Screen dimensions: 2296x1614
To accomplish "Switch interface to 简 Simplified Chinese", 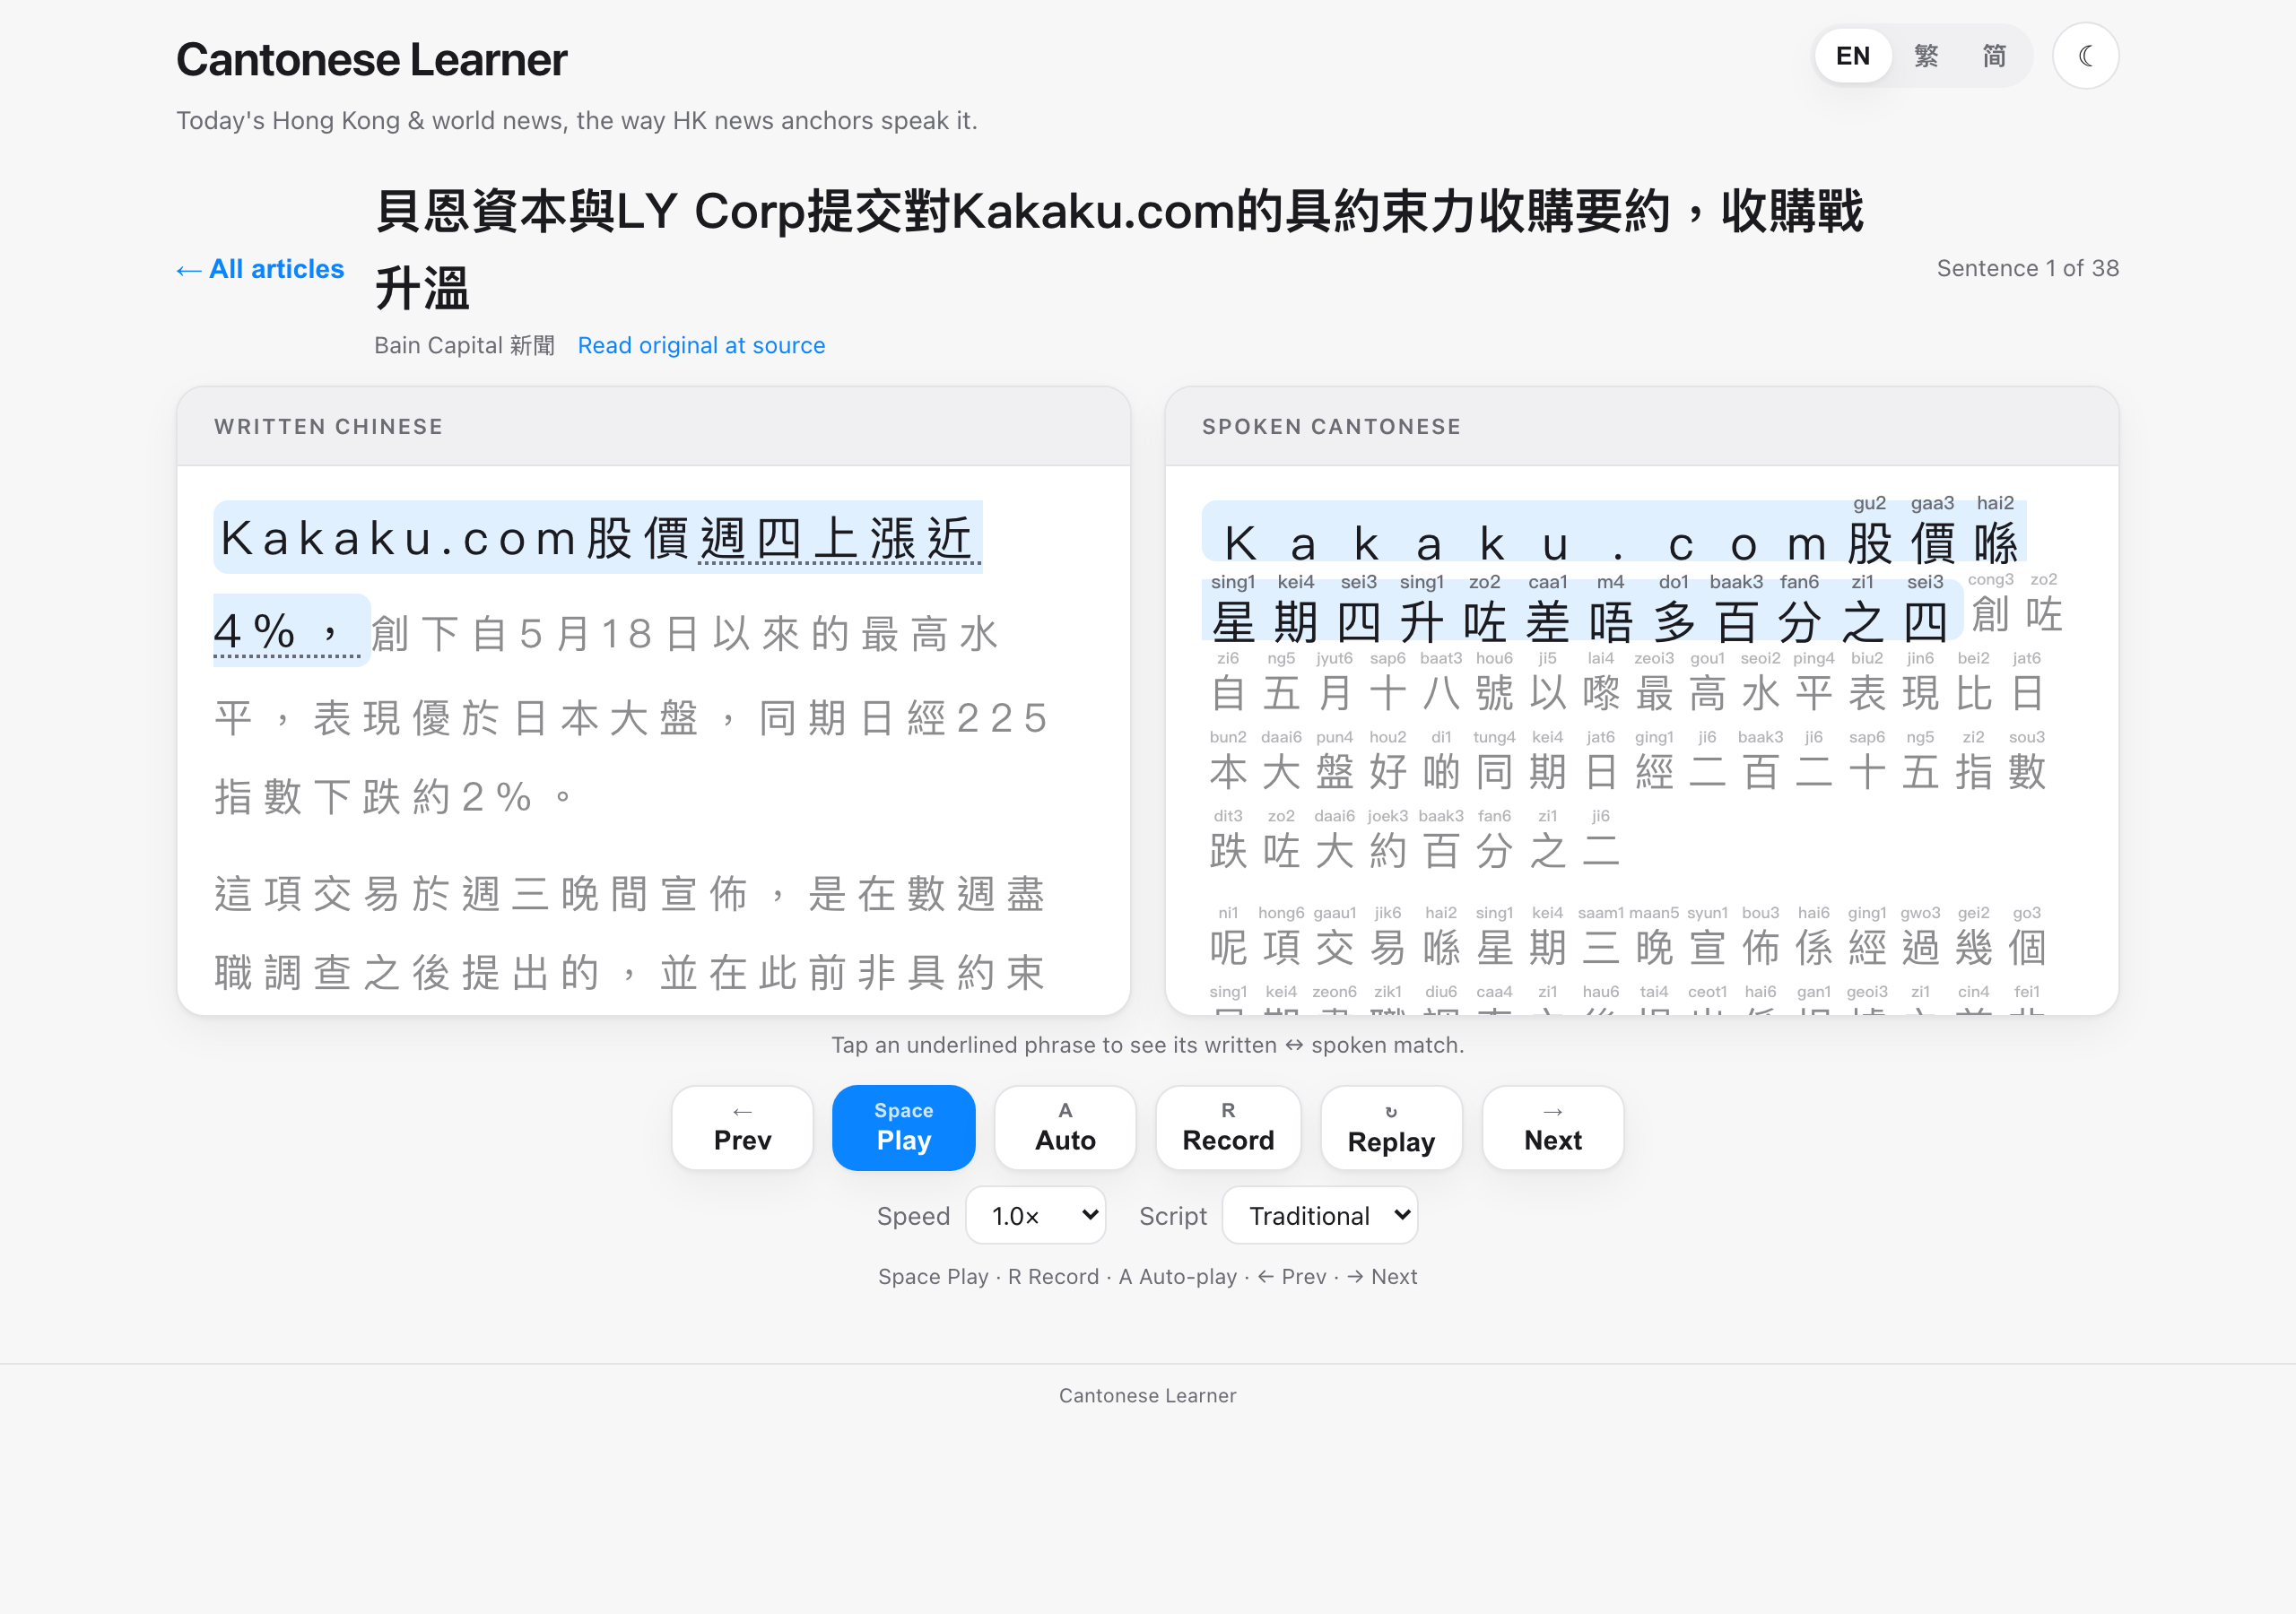I will pyautogui.click(x=1993, y=56).
